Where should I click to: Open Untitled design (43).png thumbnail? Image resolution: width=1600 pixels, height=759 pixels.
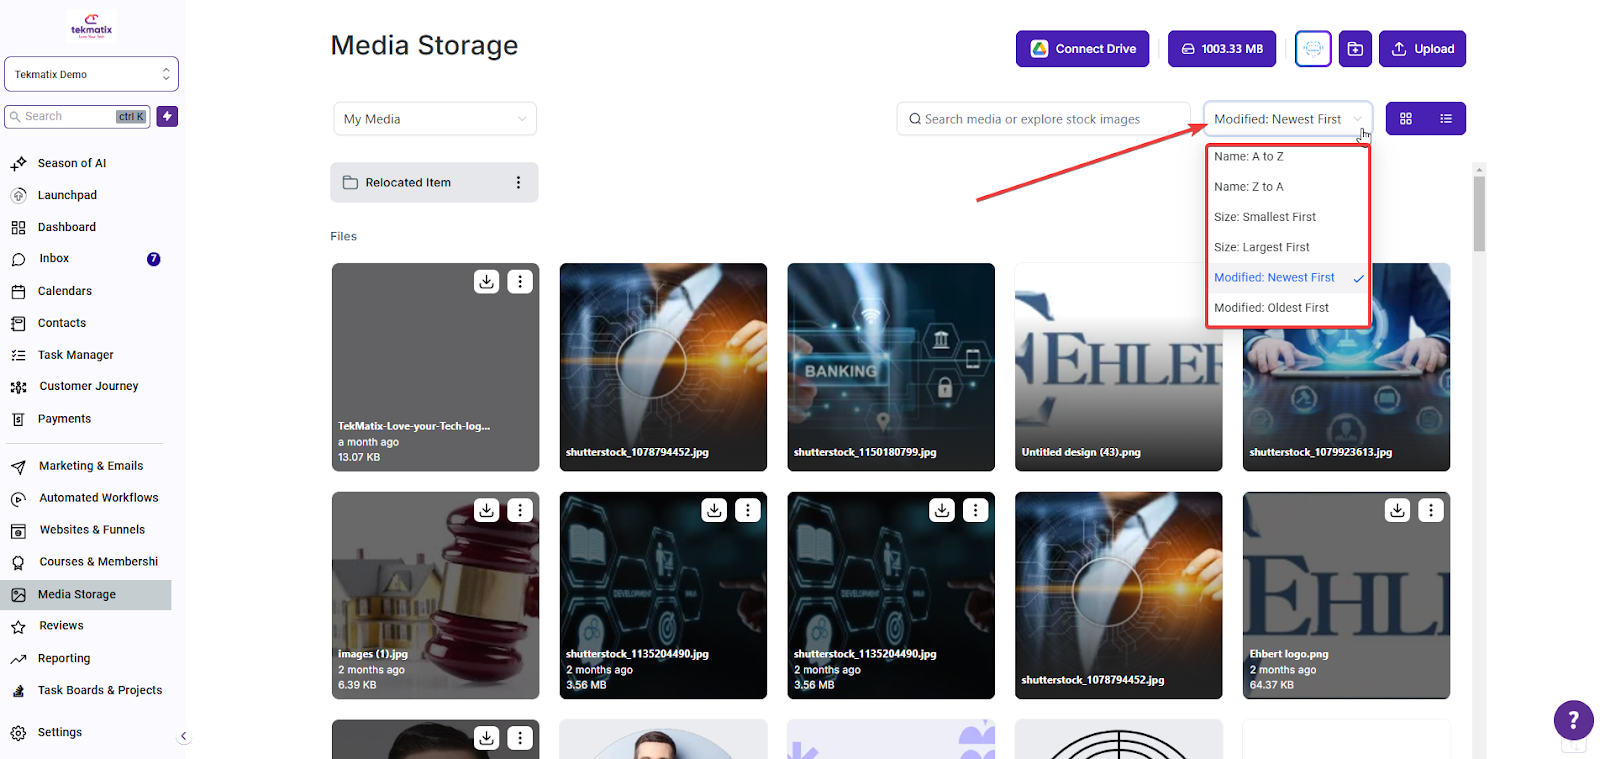(x=1118, y=367)
